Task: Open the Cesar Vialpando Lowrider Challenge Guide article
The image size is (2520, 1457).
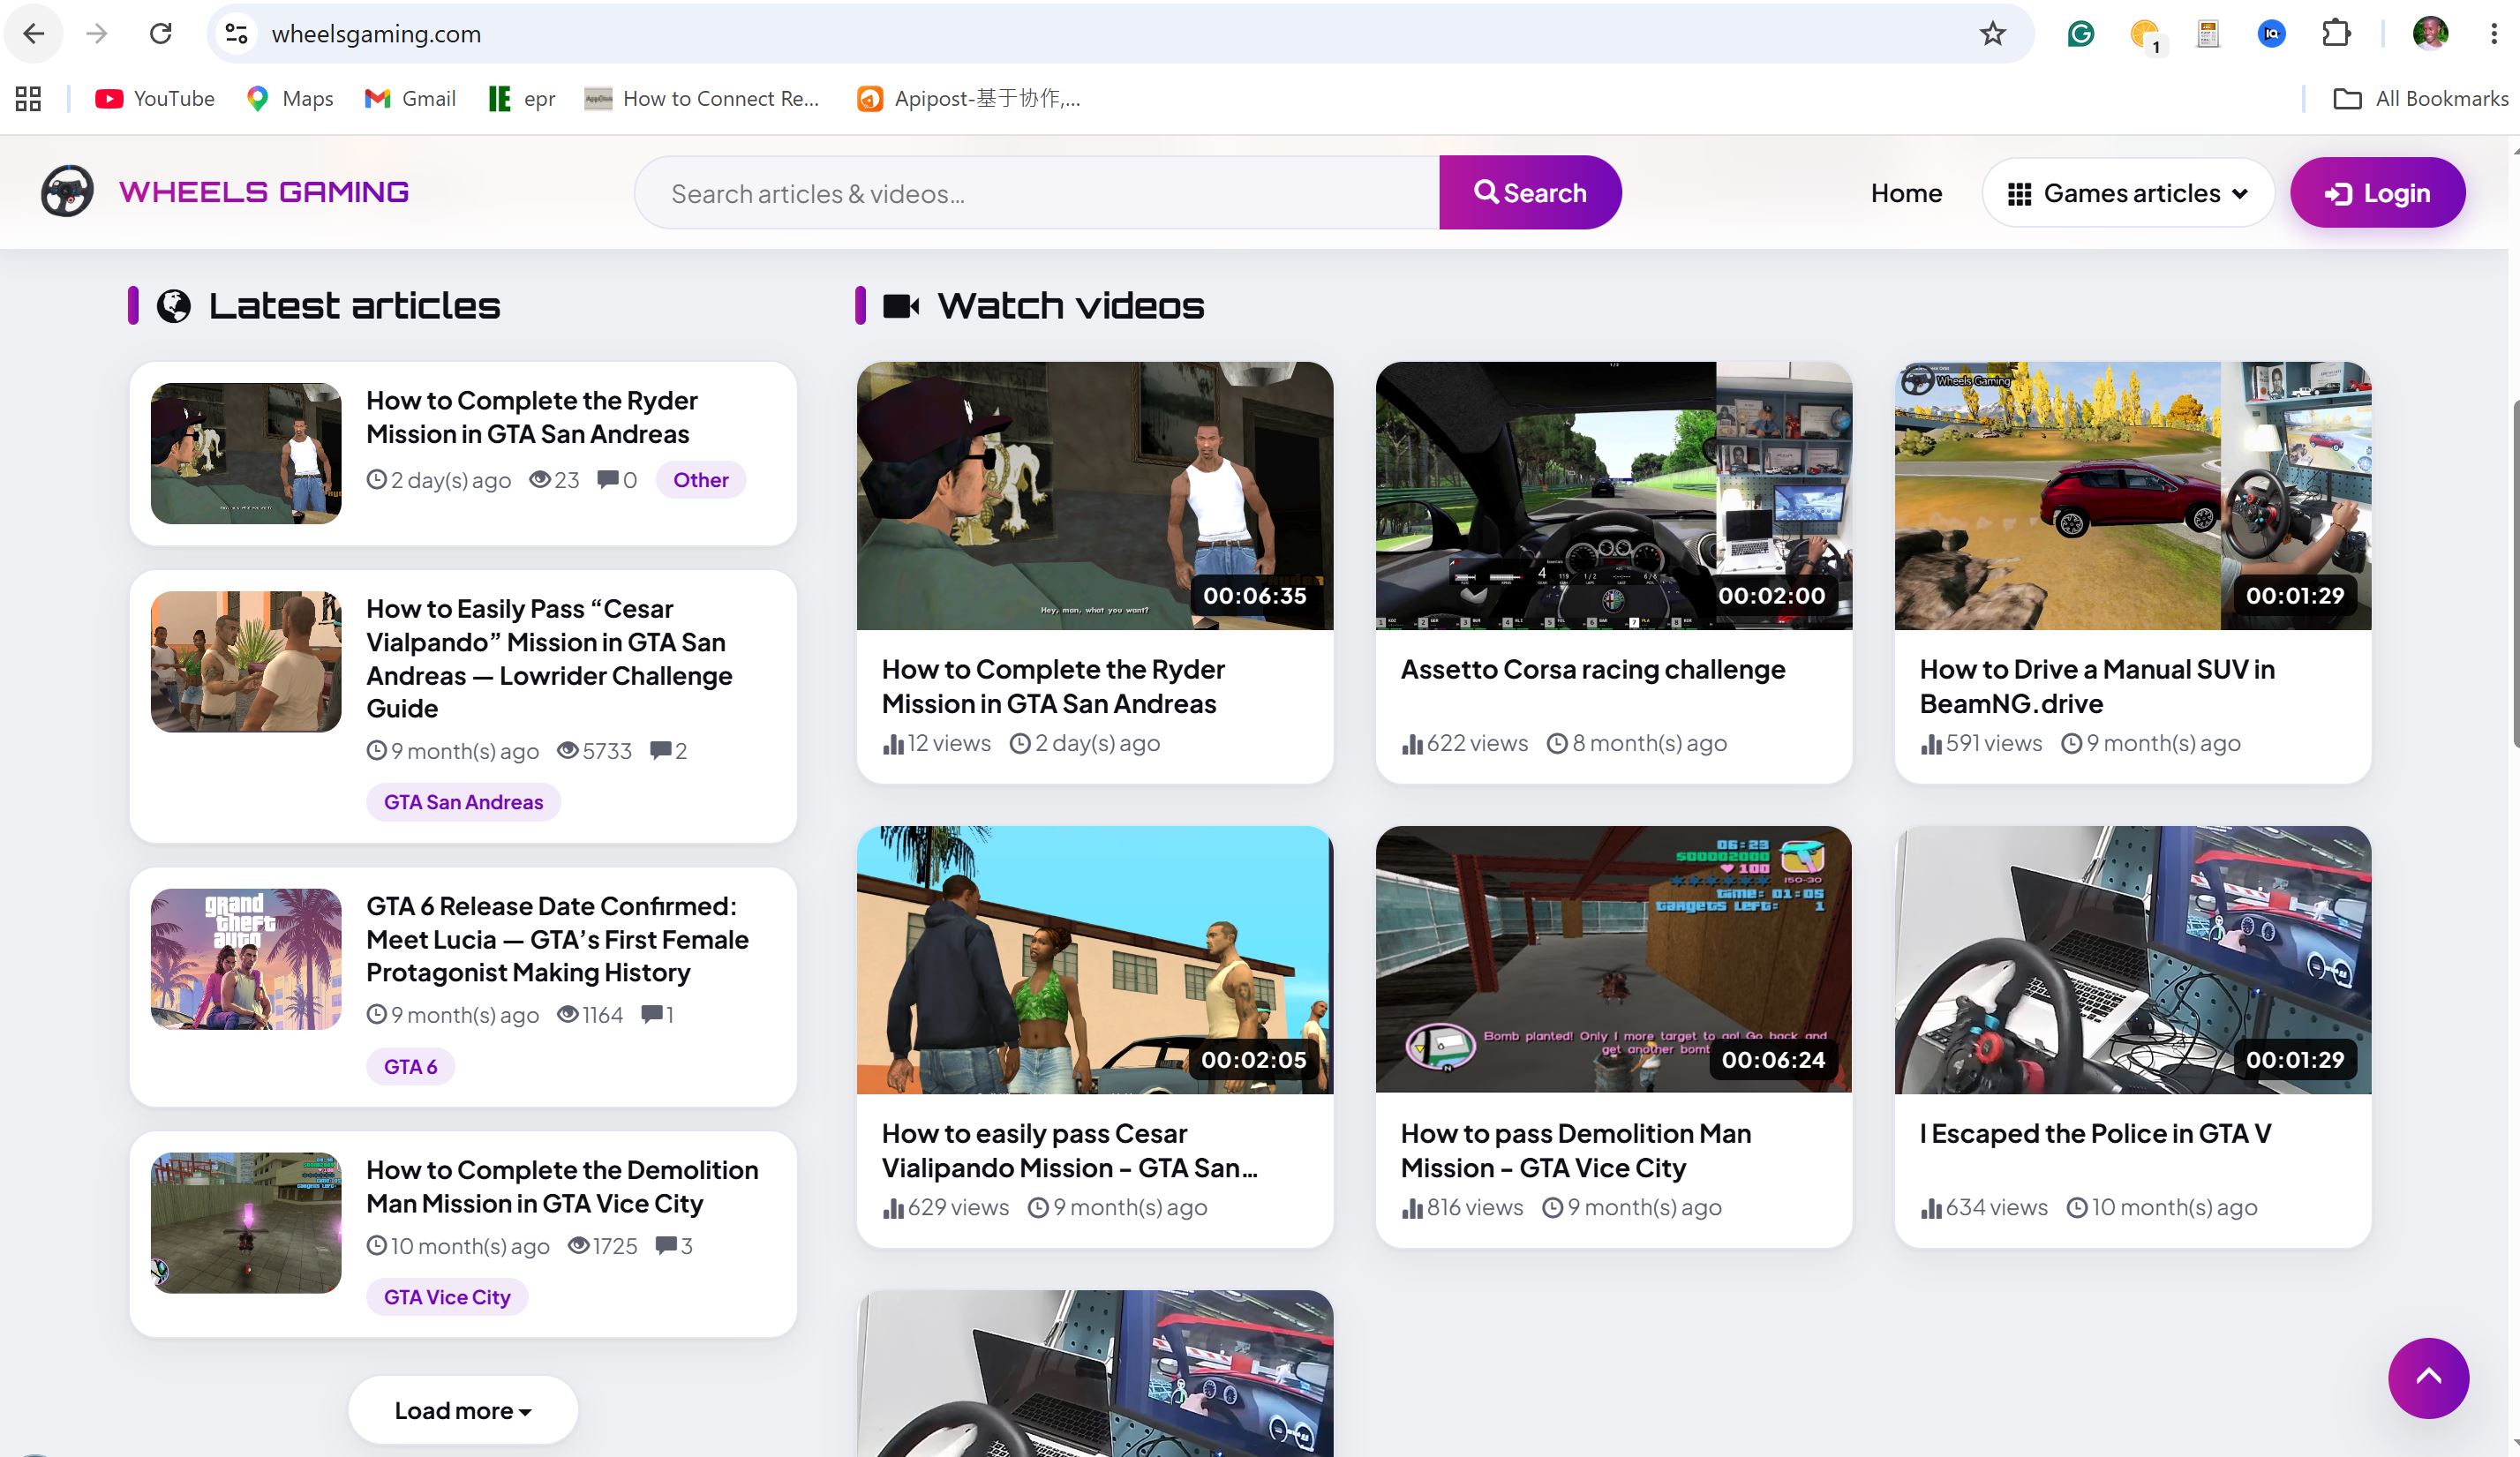Action: [549, 658]
